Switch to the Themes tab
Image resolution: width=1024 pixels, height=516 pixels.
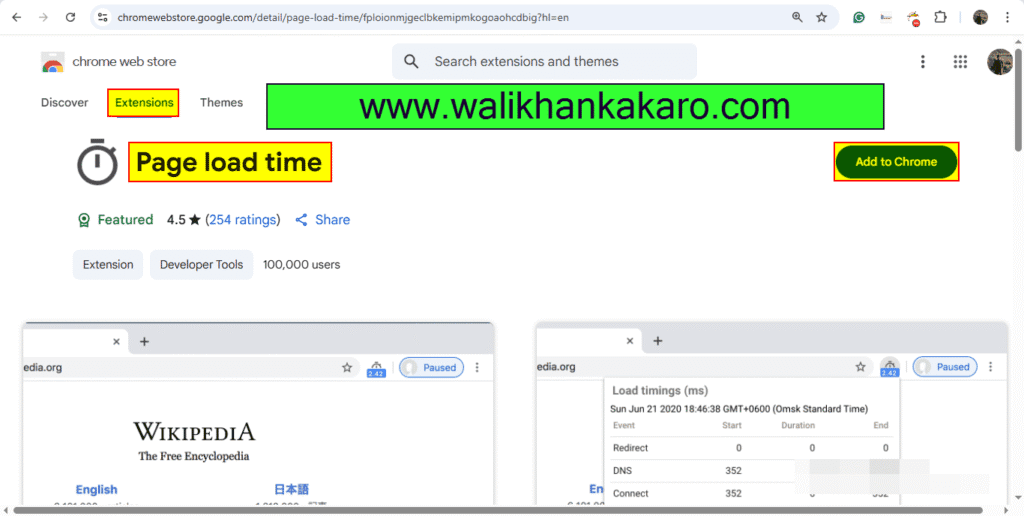[221, 103]
